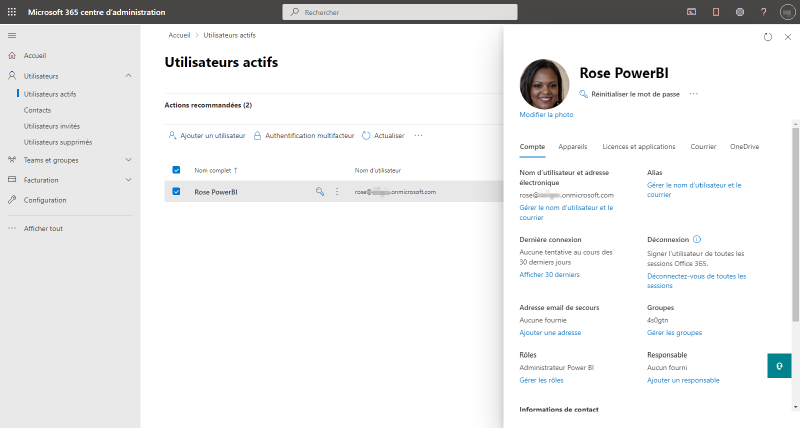
Task: Open the help question mark icon
Action: click(x=763, y=12)
